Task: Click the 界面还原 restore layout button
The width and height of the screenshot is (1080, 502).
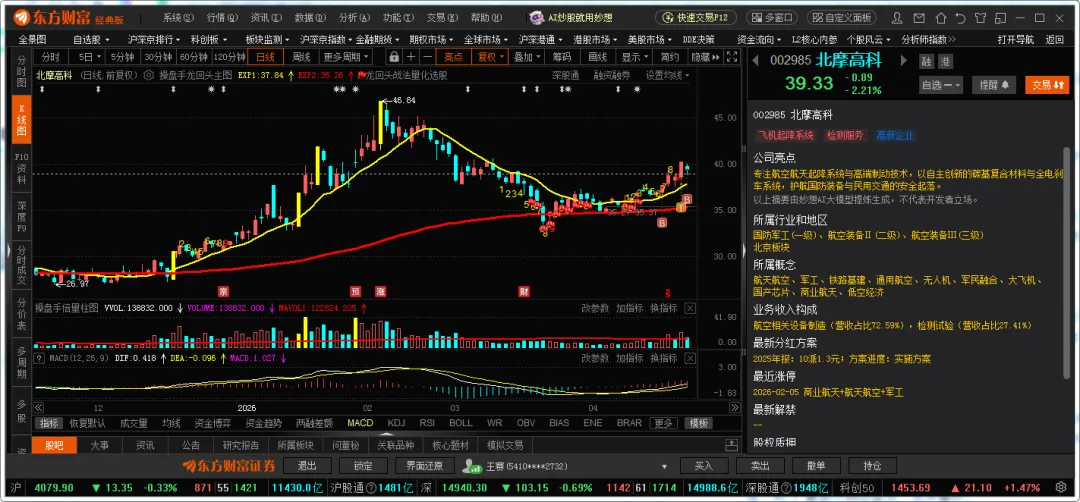Action: (424, 466)
